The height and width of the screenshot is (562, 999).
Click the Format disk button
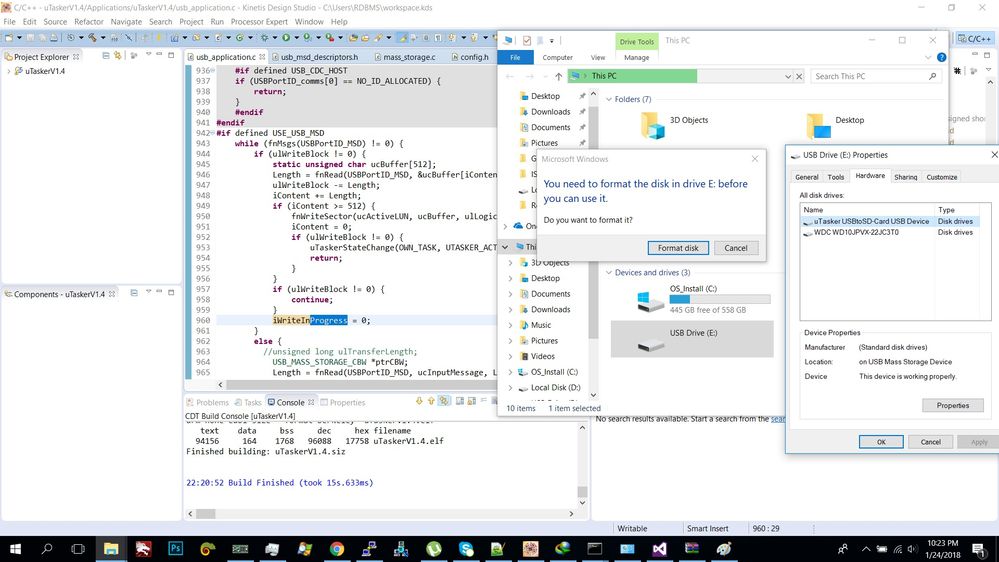tap(678, 248)
